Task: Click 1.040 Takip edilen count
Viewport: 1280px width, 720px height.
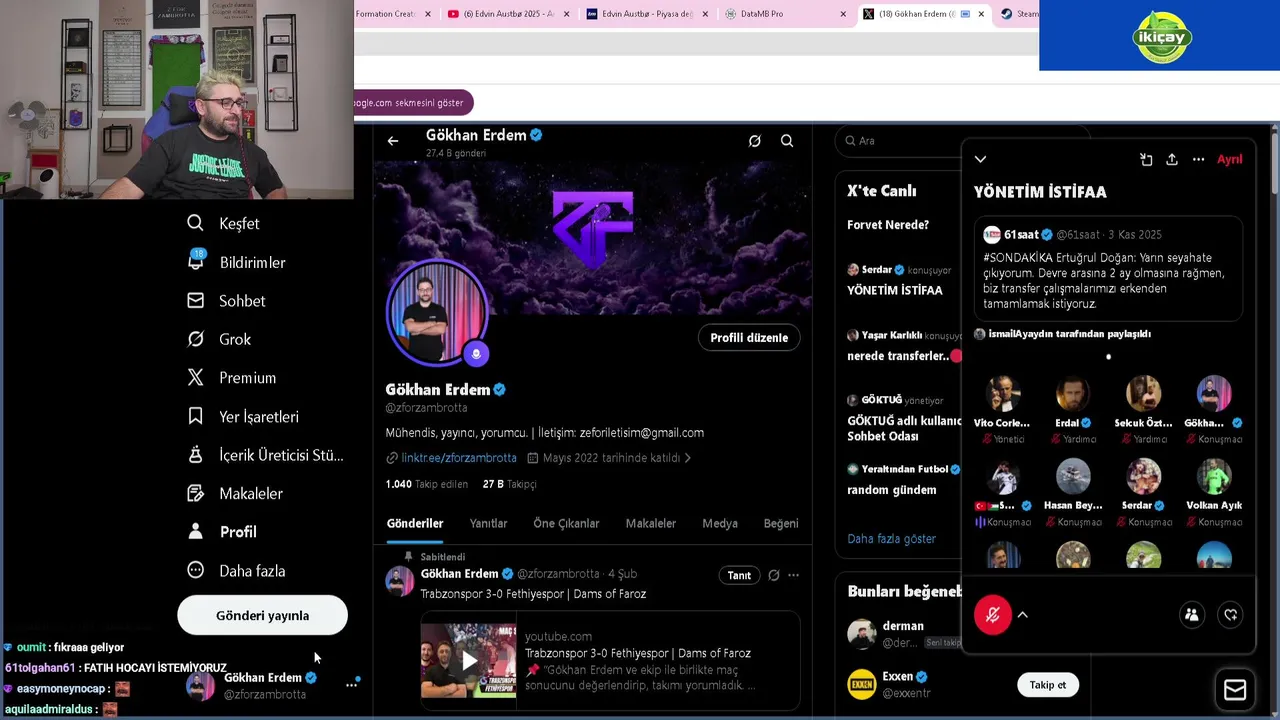Action: click(x=427, y=484)
